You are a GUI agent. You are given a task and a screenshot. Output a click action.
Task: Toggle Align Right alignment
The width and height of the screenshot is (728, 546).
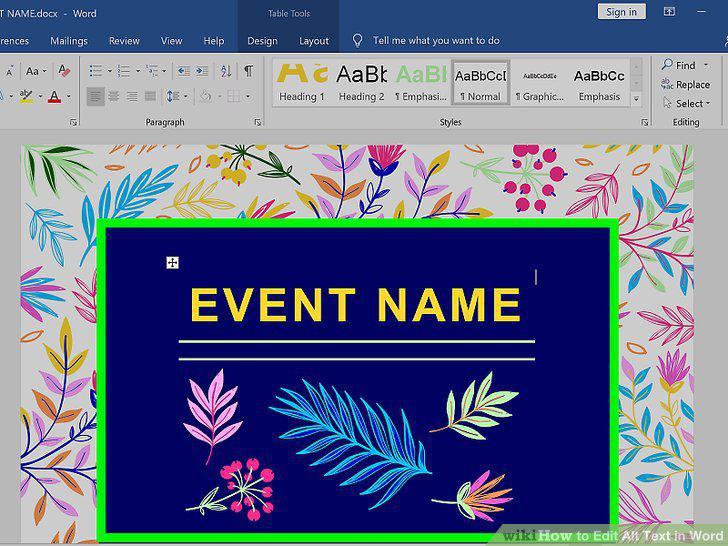tap(132, 97)
